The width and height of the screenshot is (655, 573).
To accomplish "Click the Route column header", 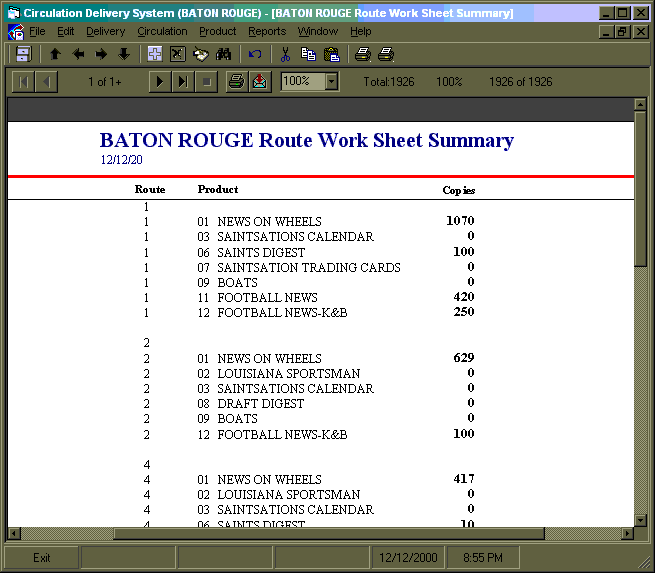I will [150, 190].
